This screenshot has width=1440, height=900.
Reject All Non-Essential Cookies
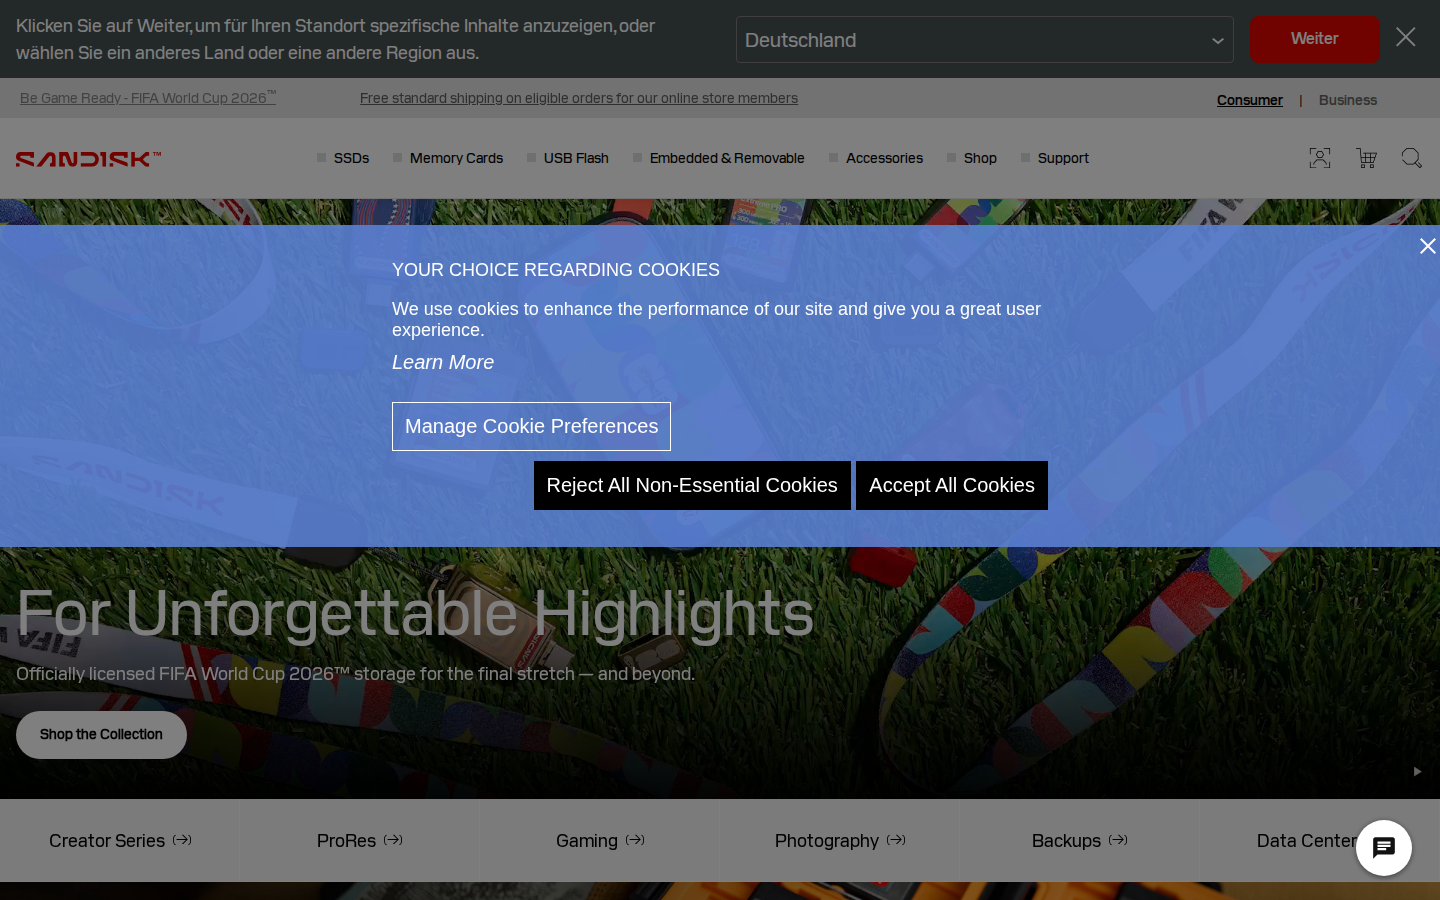(x=692, y=485)
